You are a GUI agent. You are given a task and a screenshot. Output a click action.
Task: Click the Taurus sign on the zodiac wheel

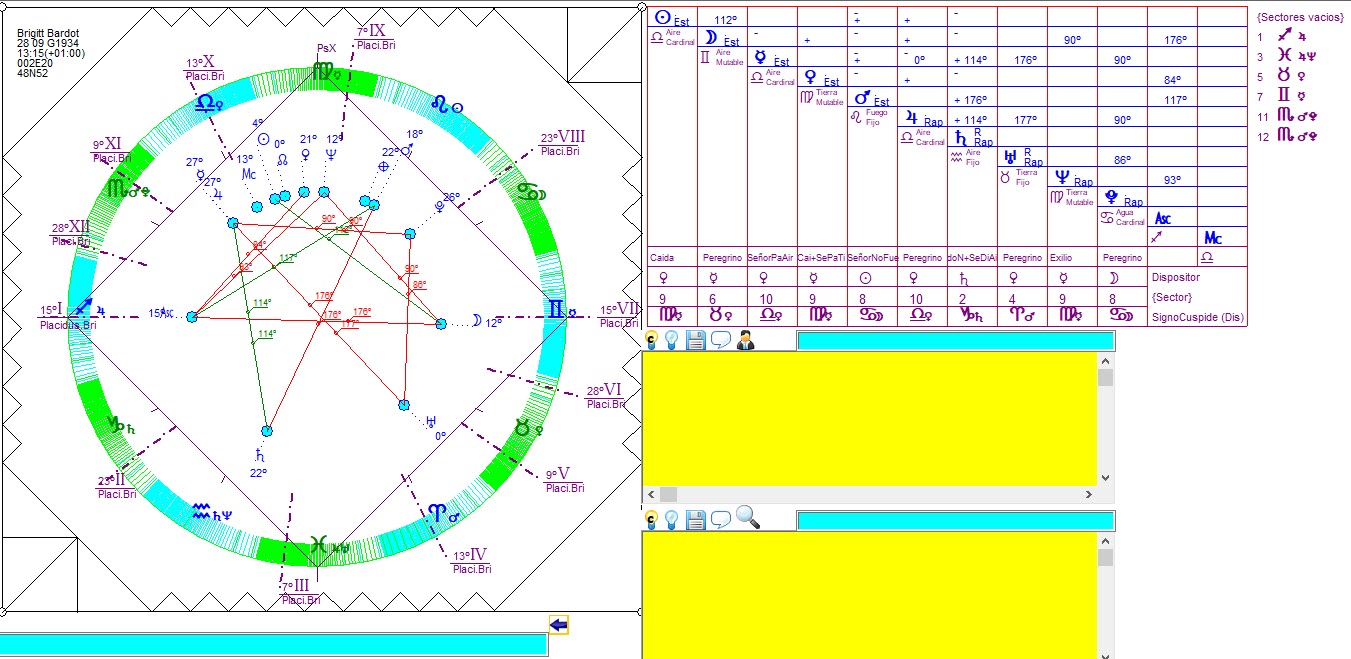point(522,427)
